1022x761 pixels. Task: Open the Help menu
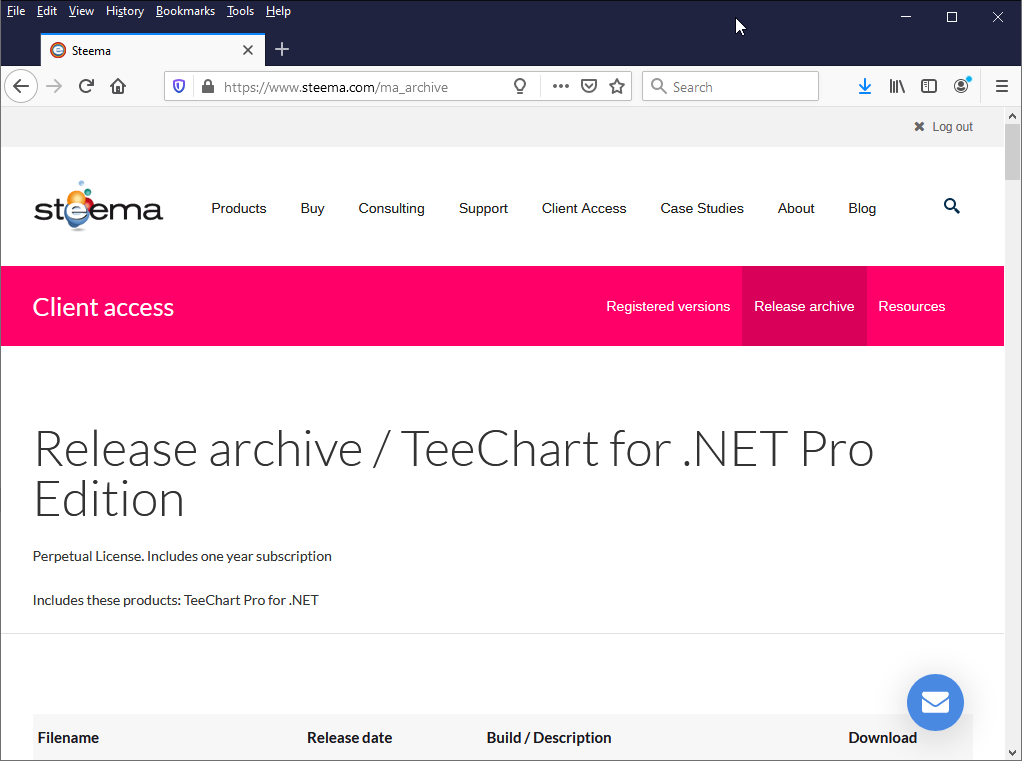point(278,11)
